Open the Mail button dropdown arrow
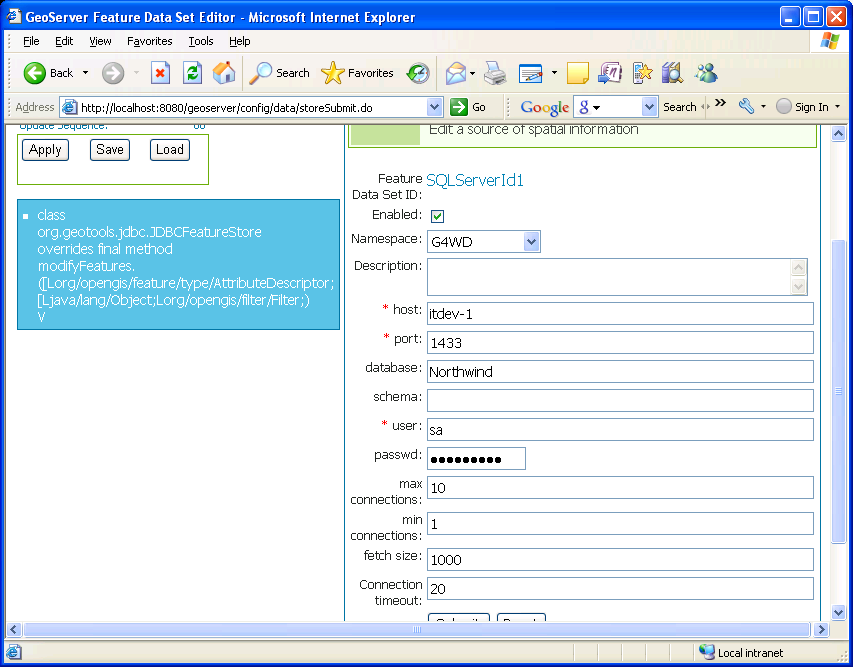Screen dimensions: 853x667 (x=473, y=73)
